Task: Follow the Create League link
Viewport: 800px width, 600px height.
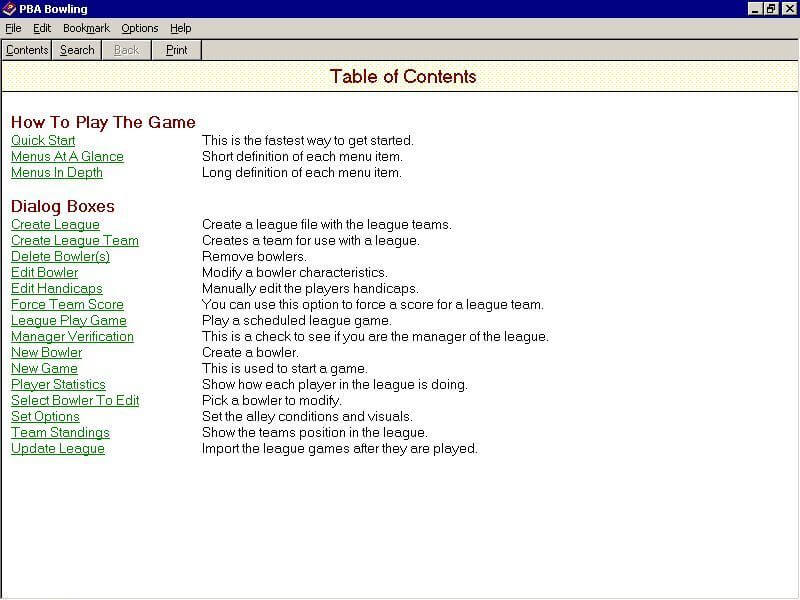Action: point(55,224)
